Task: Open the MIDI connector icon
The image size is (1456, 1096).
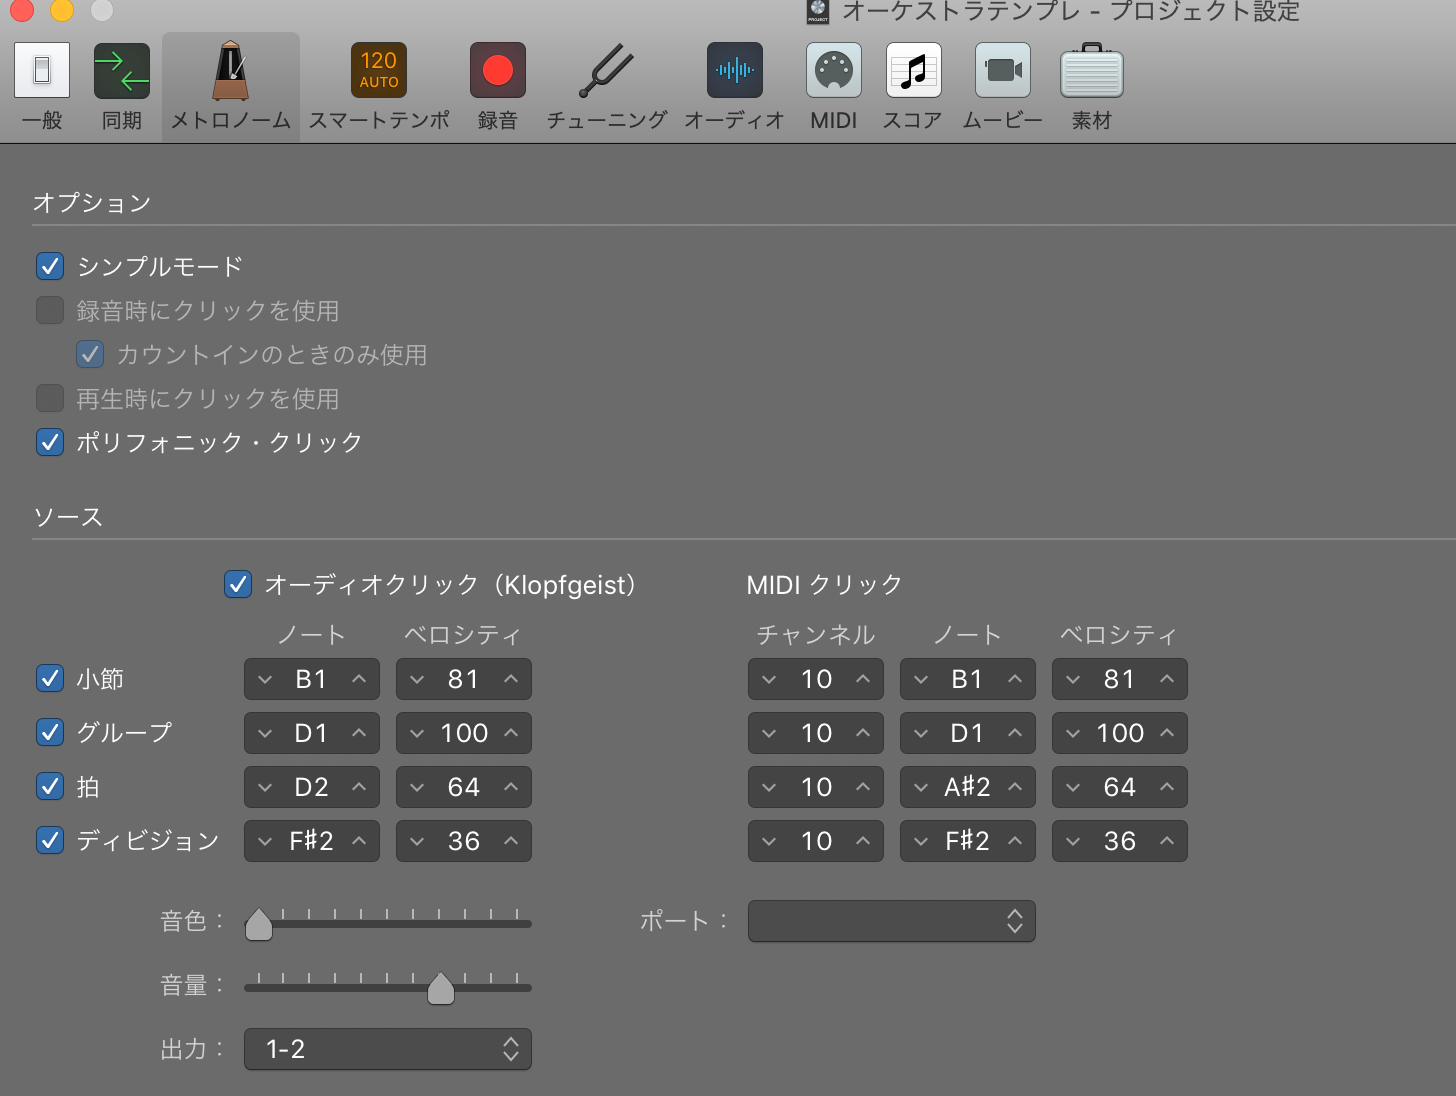Action: point(834,70)
